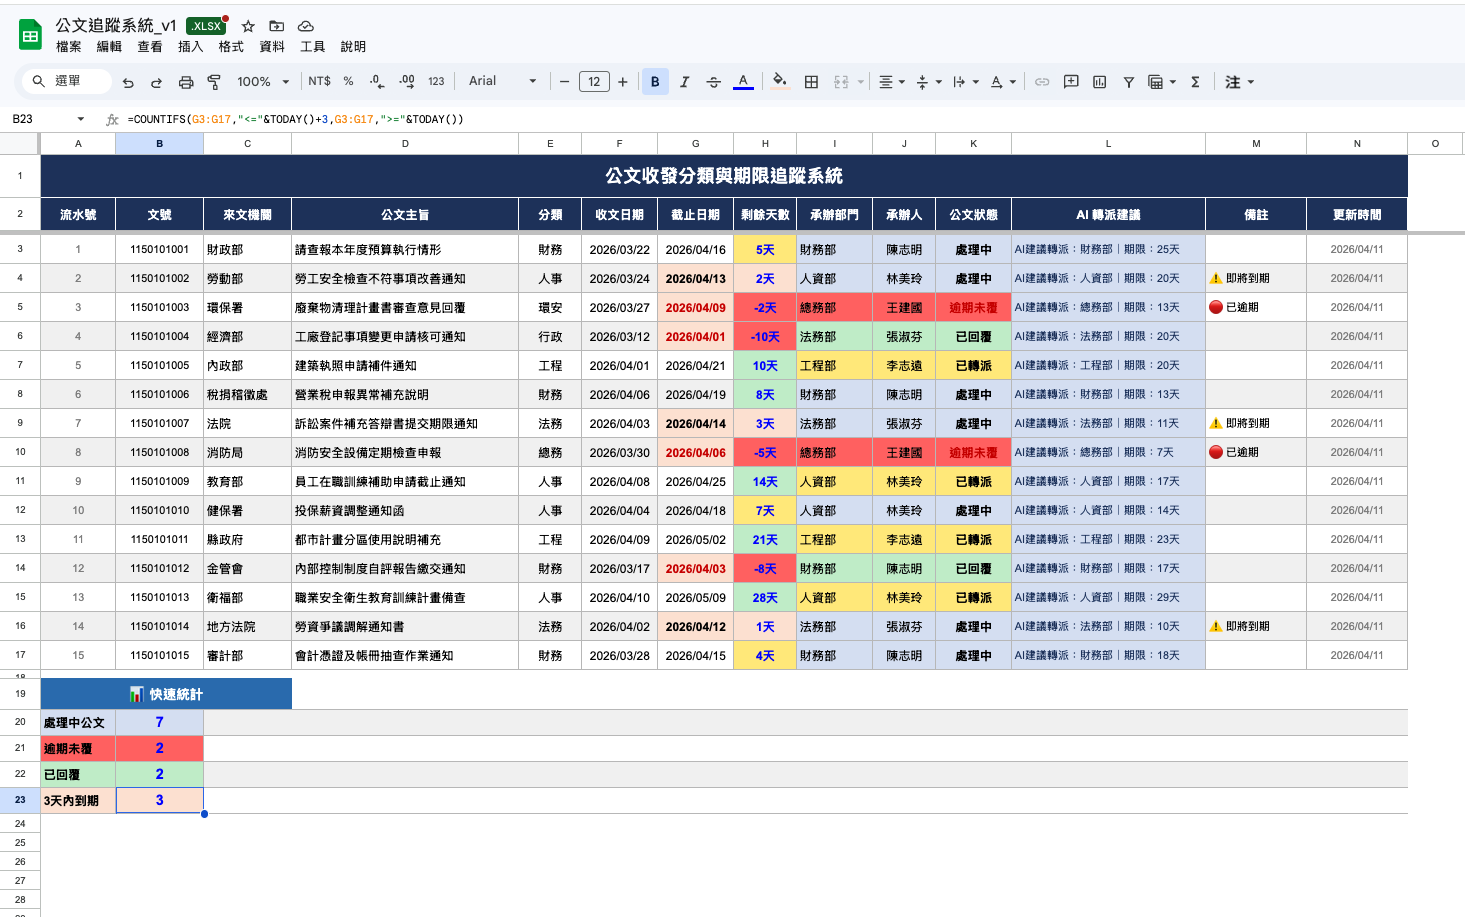Open horizontal align dropdown
Screen dimensions: 1465x917
[x=892, y=82]
